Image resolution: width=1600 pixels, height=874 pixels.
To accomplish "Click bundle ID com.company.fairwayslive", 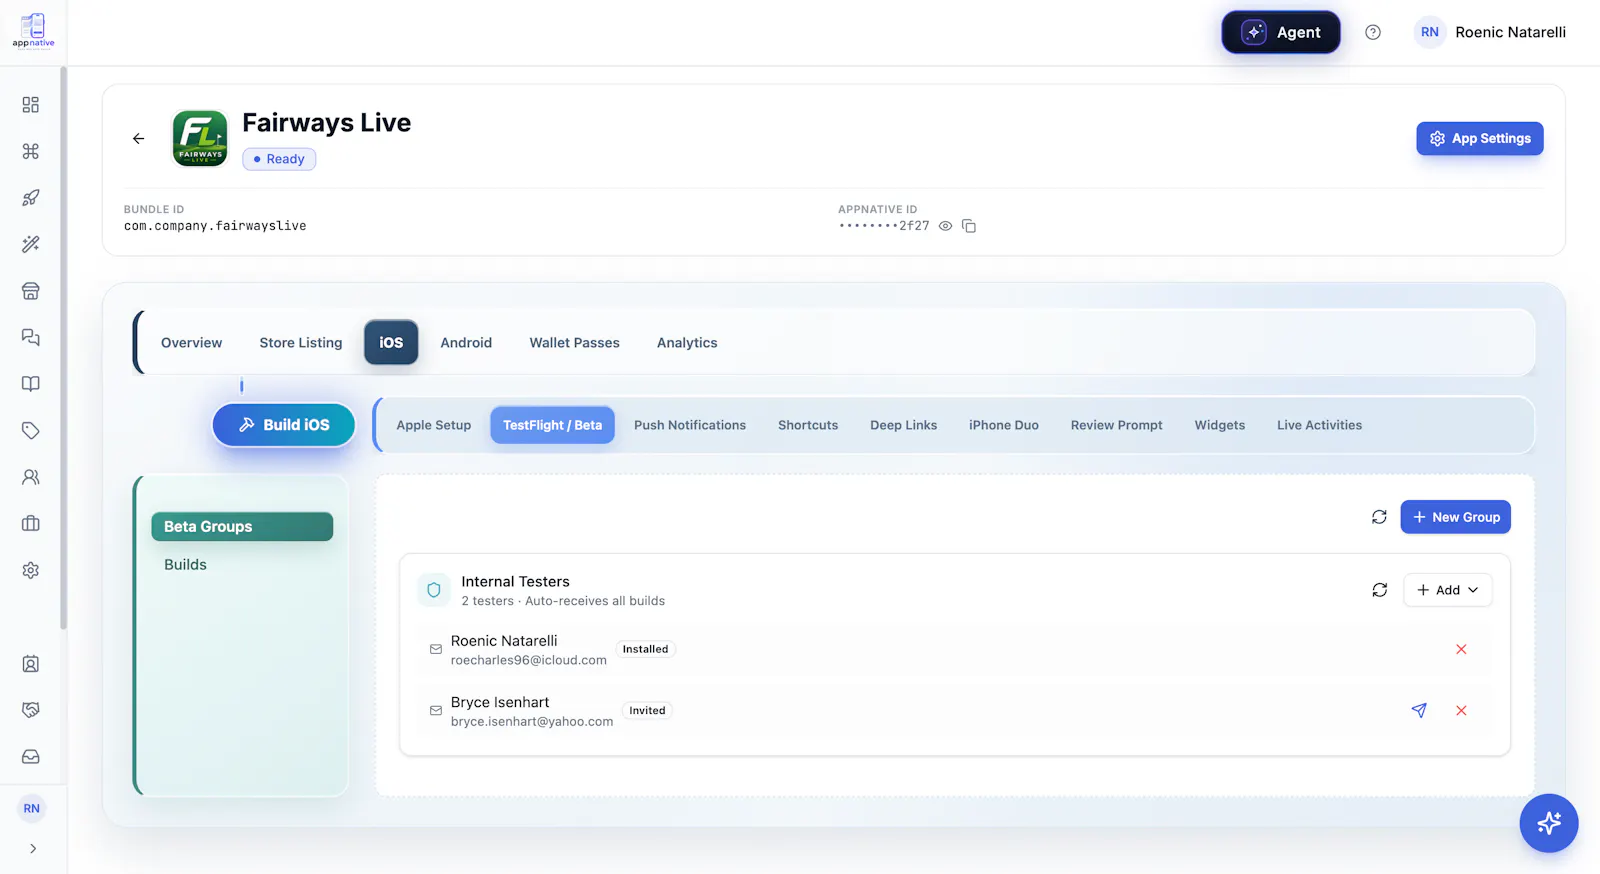I will pyautogui.click(x=215, y=226).
